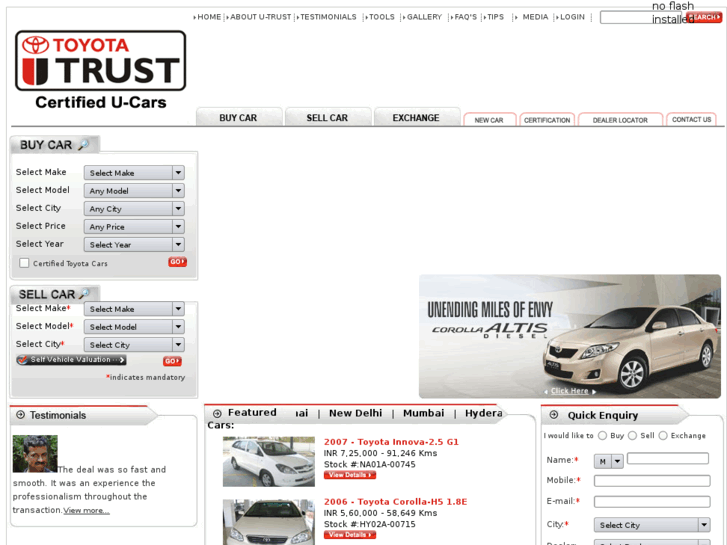Open Select City dropdown in Sell Car
Screen dimensions: 727x545
pos(134,345)
